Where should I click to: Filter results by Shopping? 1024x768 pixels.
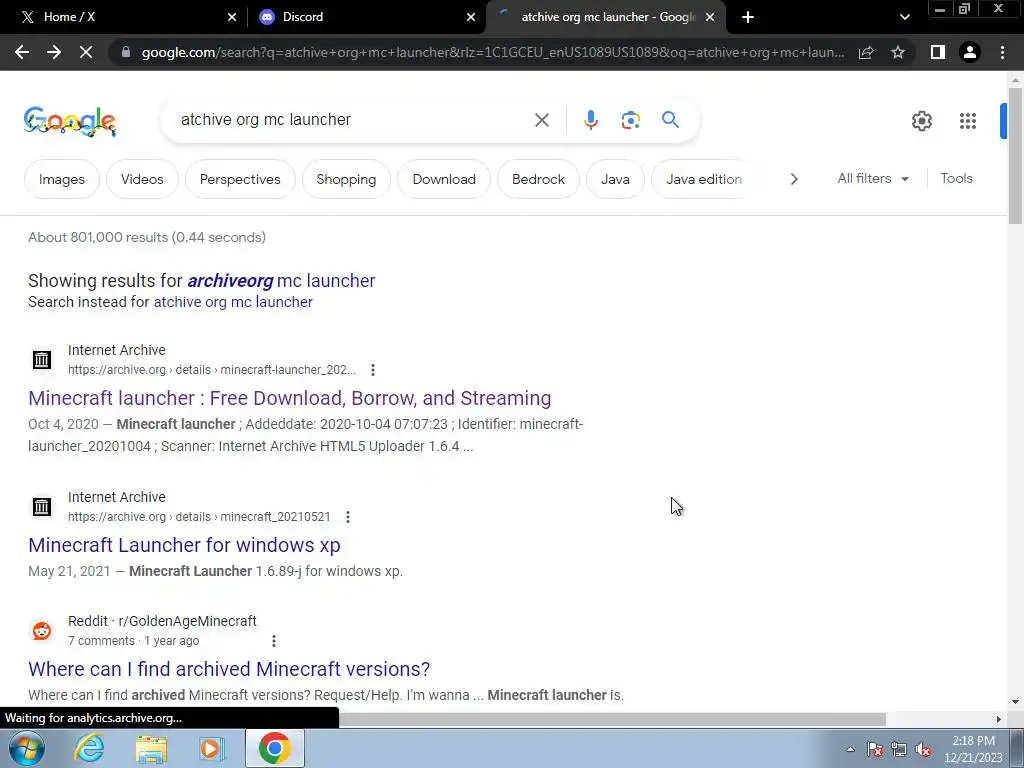click(x=346, y=179)
